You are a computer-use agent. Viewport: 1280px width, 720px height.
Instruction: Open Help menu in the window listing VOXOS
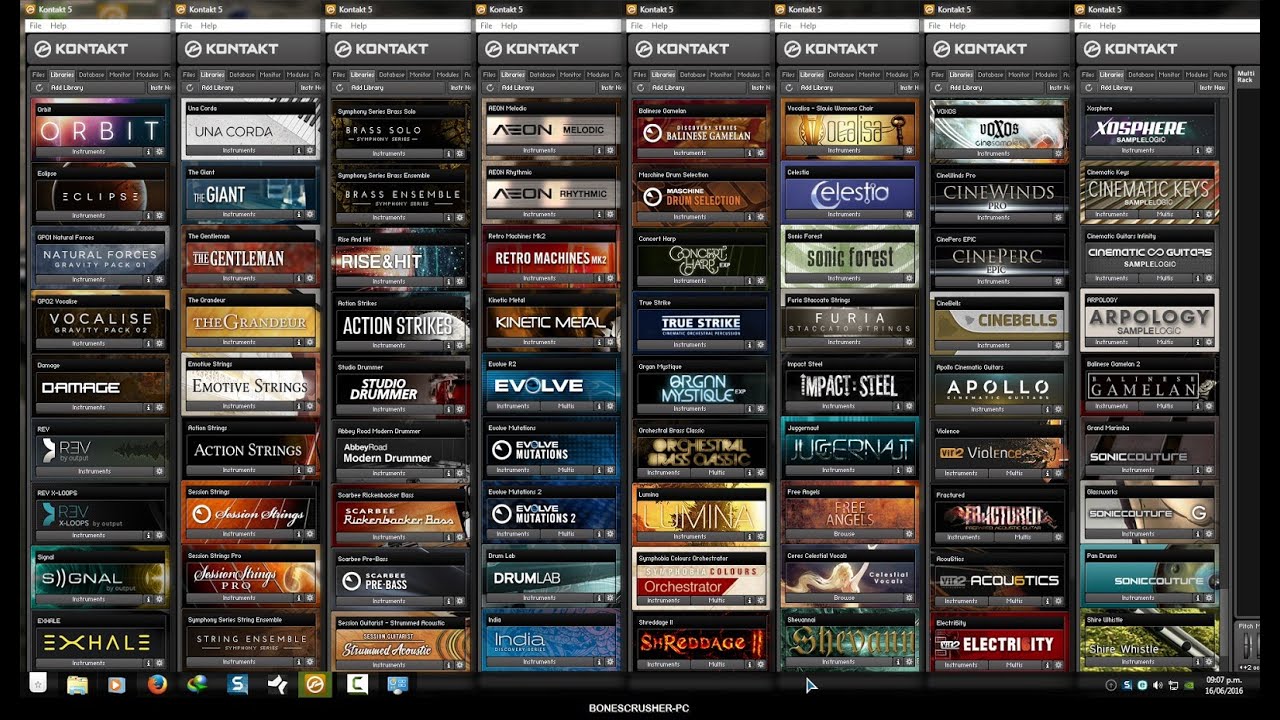[x=958, y=25]
